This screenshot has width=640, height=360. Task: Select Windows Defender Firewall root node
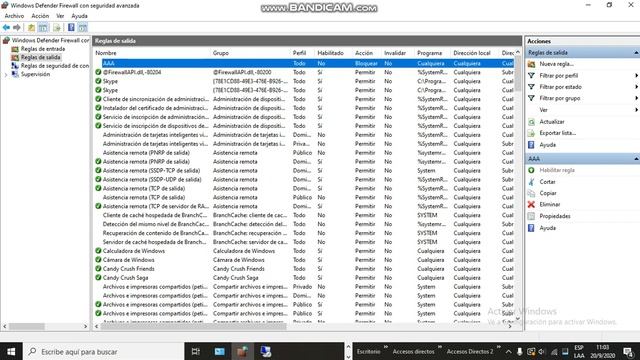coord(50,40)
